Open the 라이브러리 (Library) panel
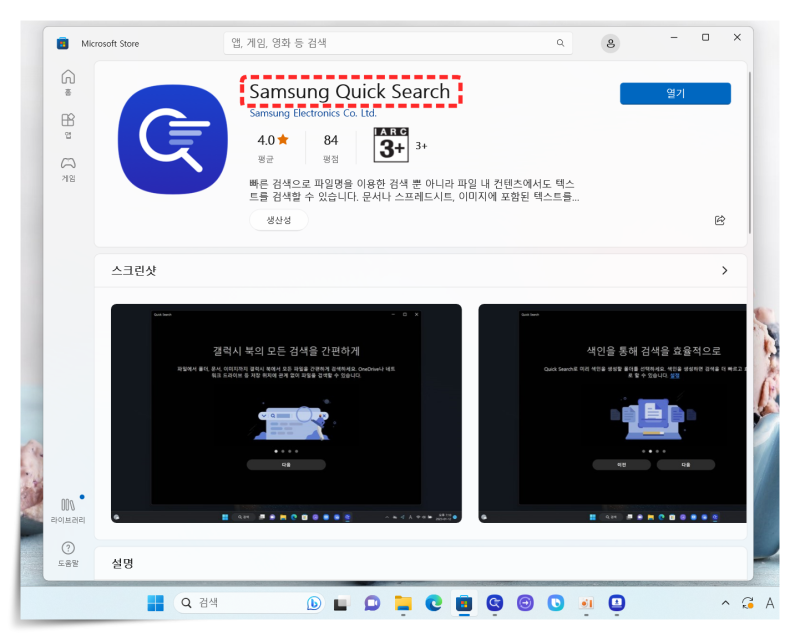The image size is (800, 640). pyautogui.click(x=68, y=503)
